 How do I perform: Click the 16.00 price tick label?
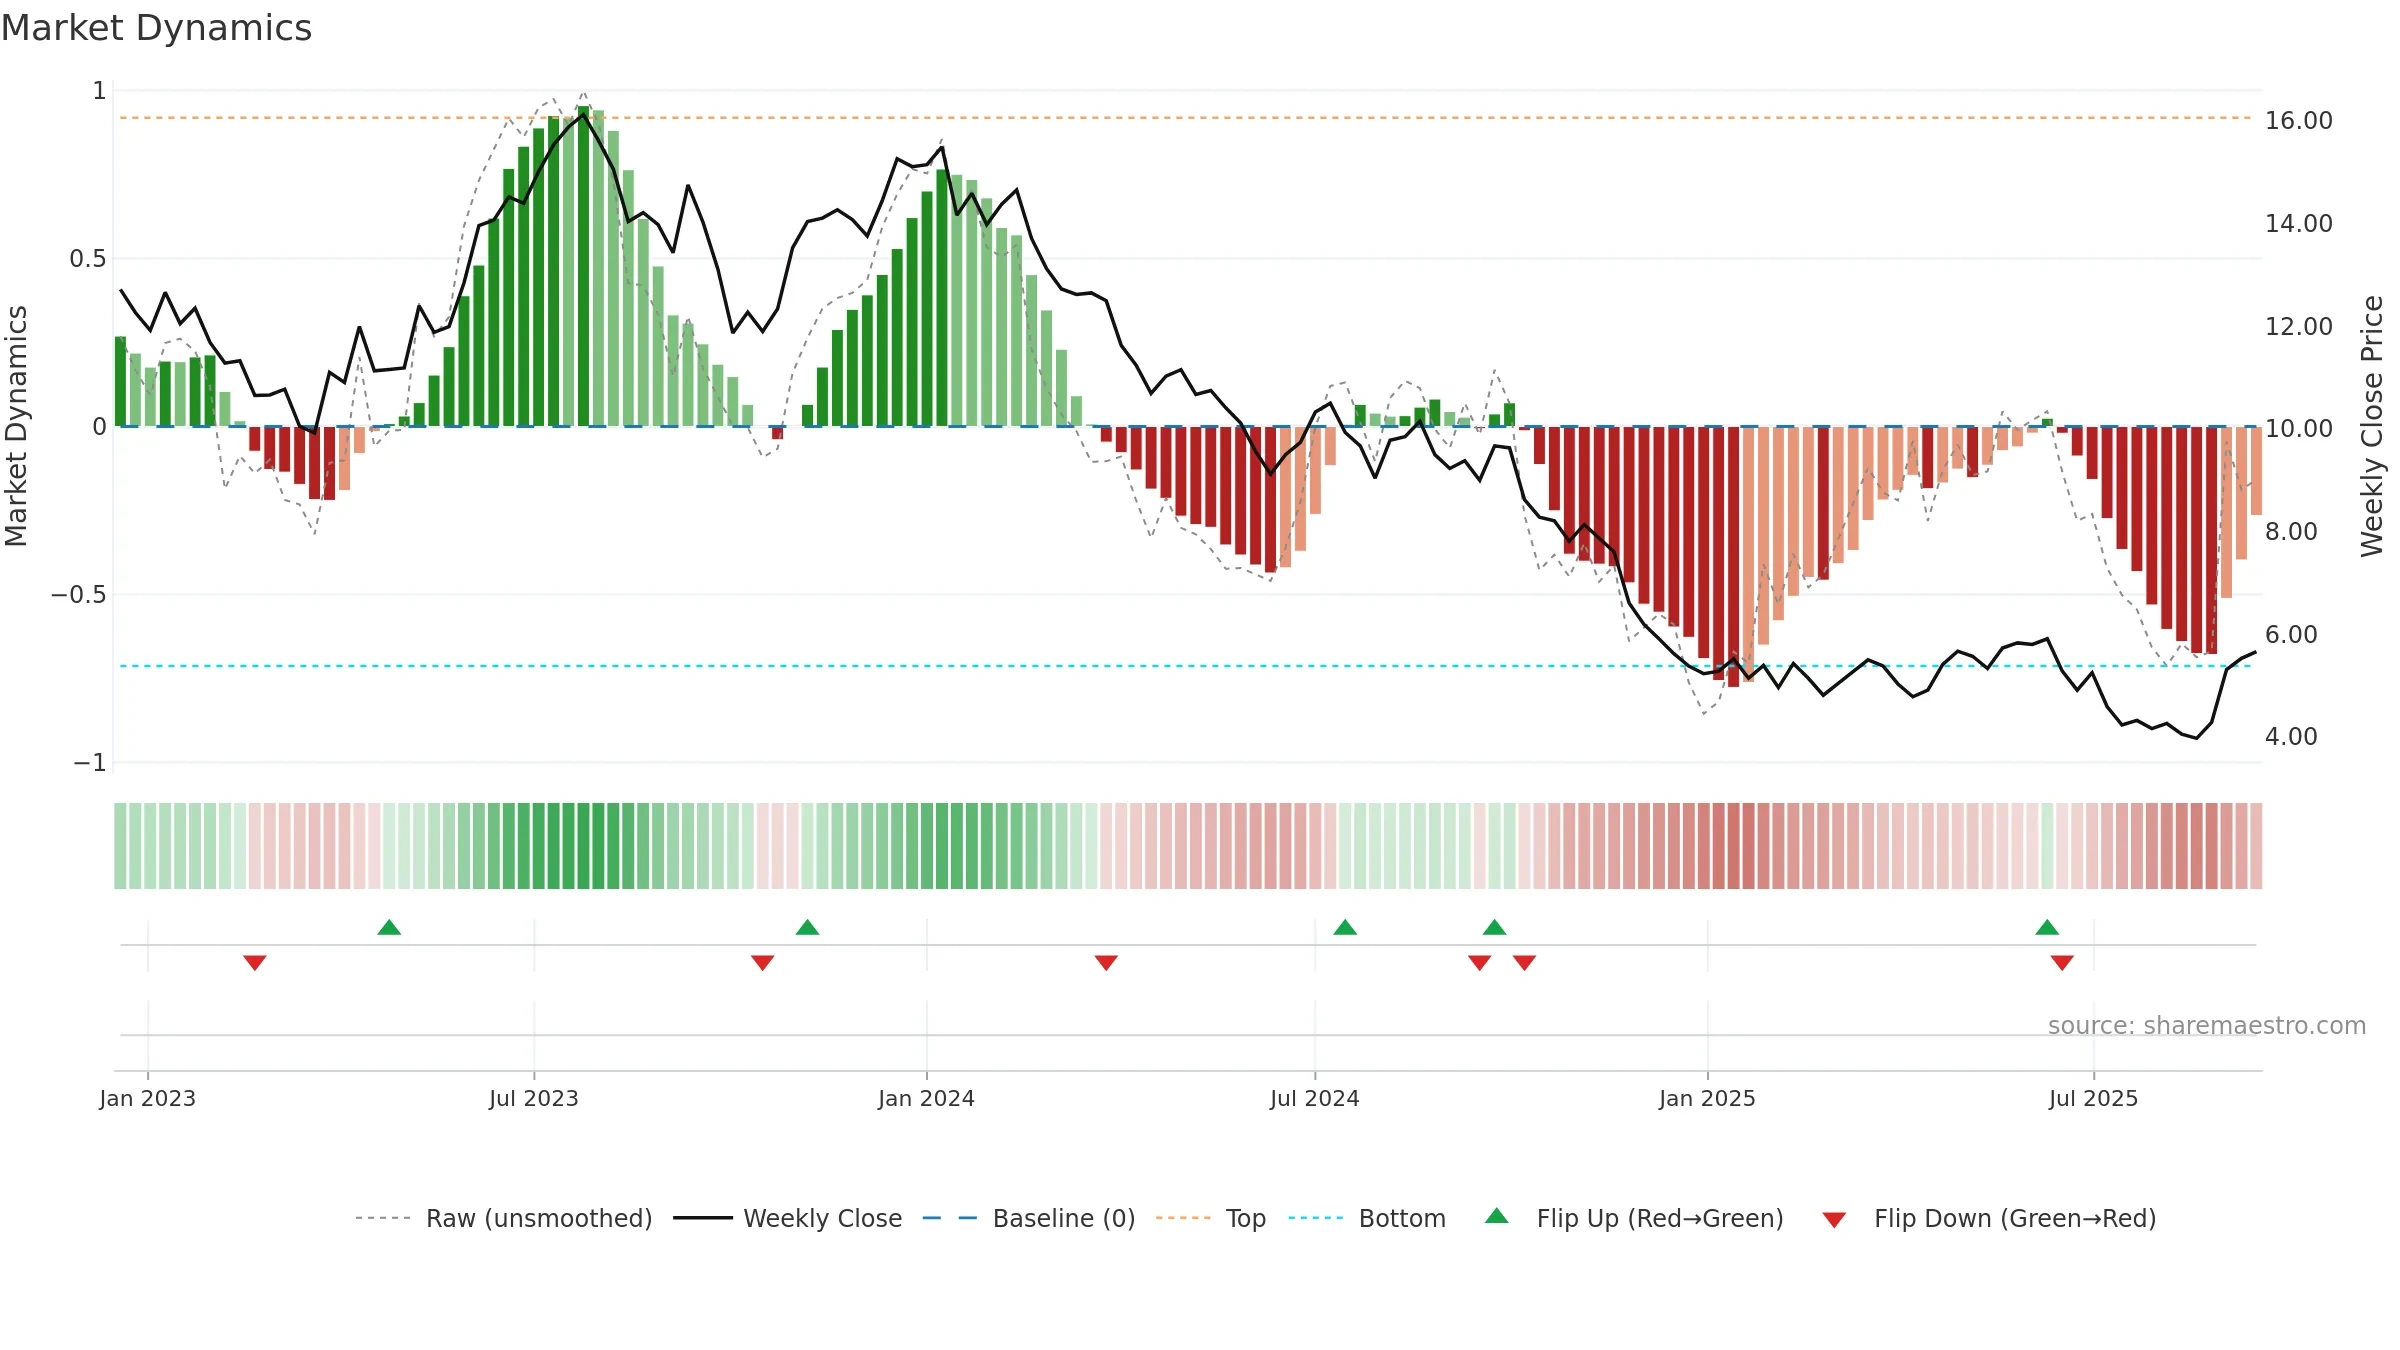coord(2299,121)
